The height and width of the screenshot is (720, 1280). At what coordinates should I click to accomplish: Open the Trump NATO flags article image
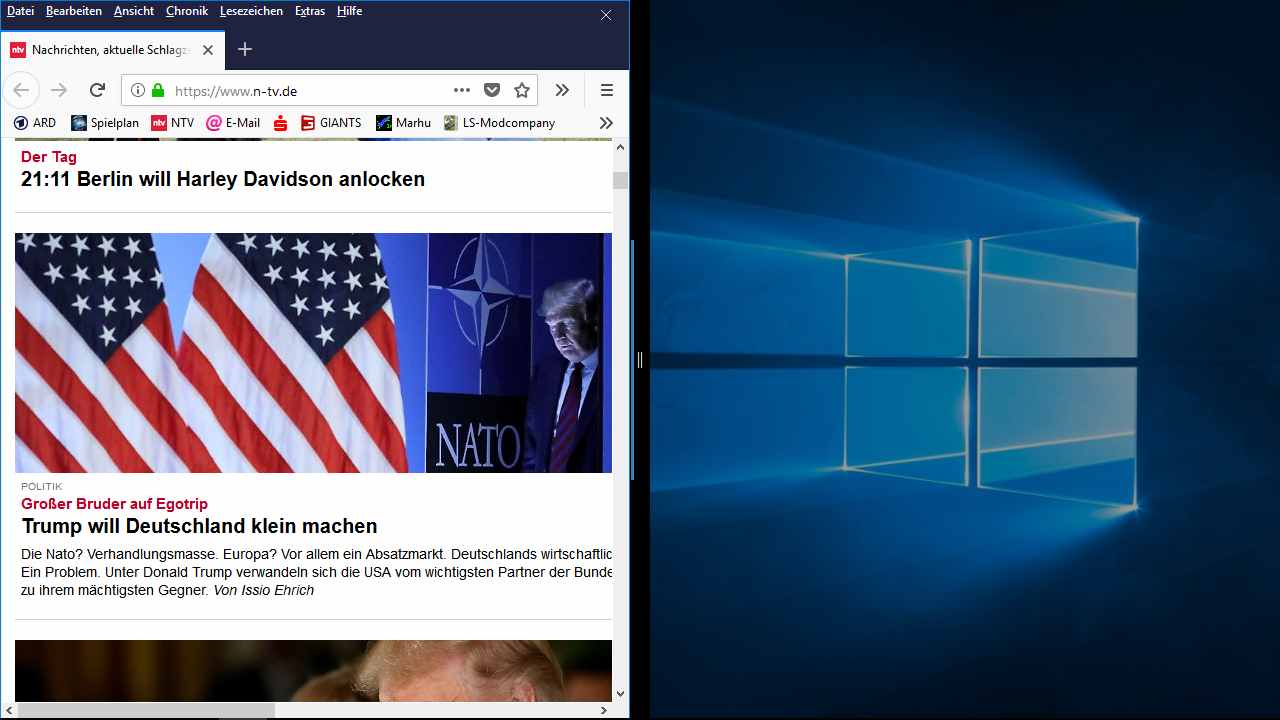313,353
